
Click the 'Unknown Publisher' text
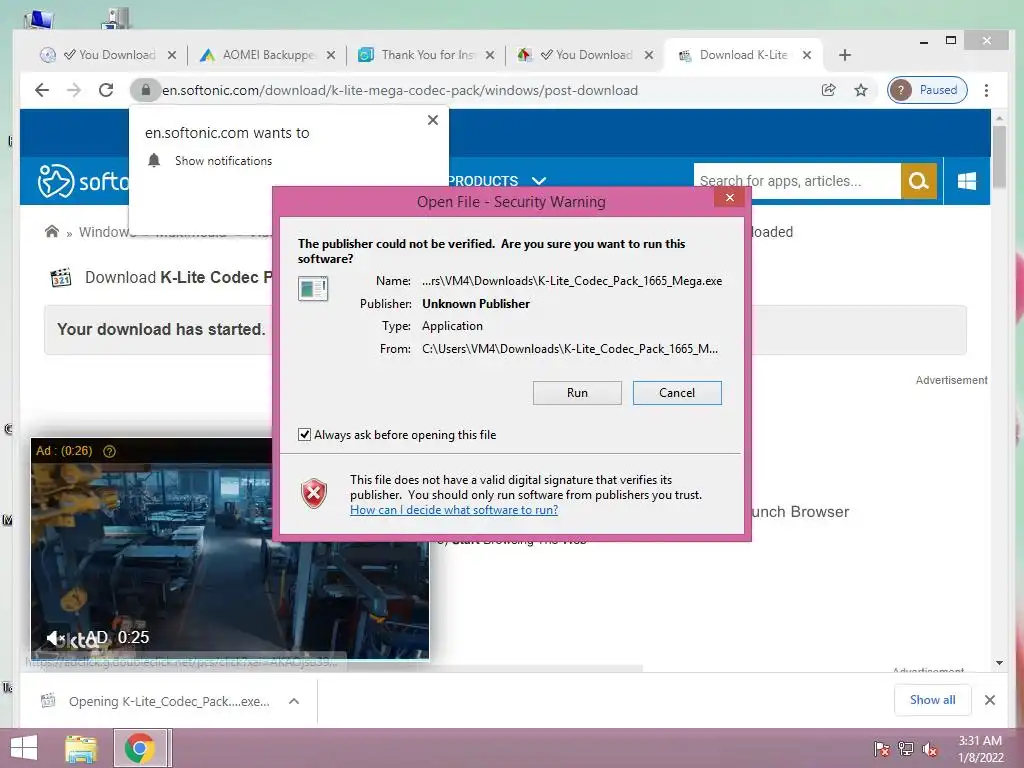(x=475, y=304)
